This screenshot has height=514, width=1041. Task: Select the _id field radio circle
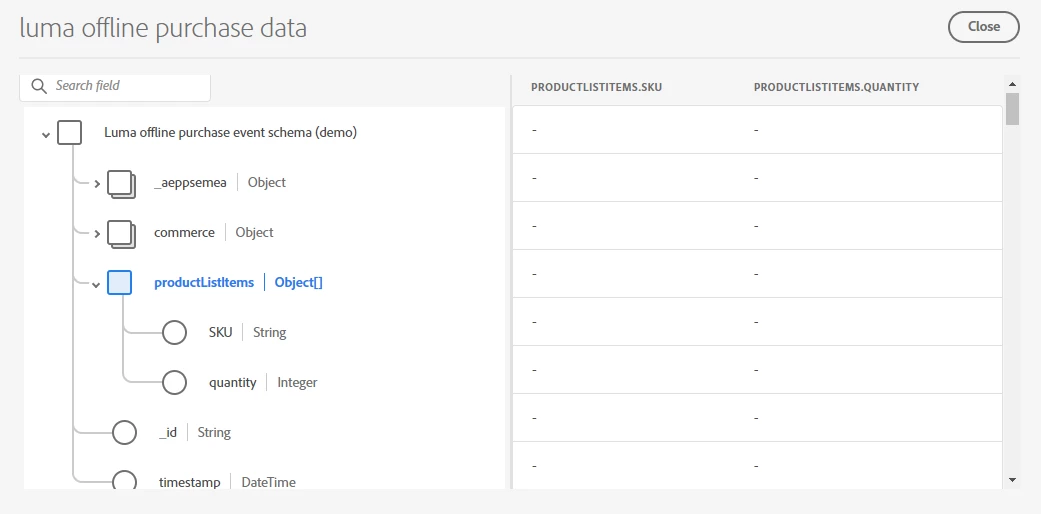tap(124, 432)
